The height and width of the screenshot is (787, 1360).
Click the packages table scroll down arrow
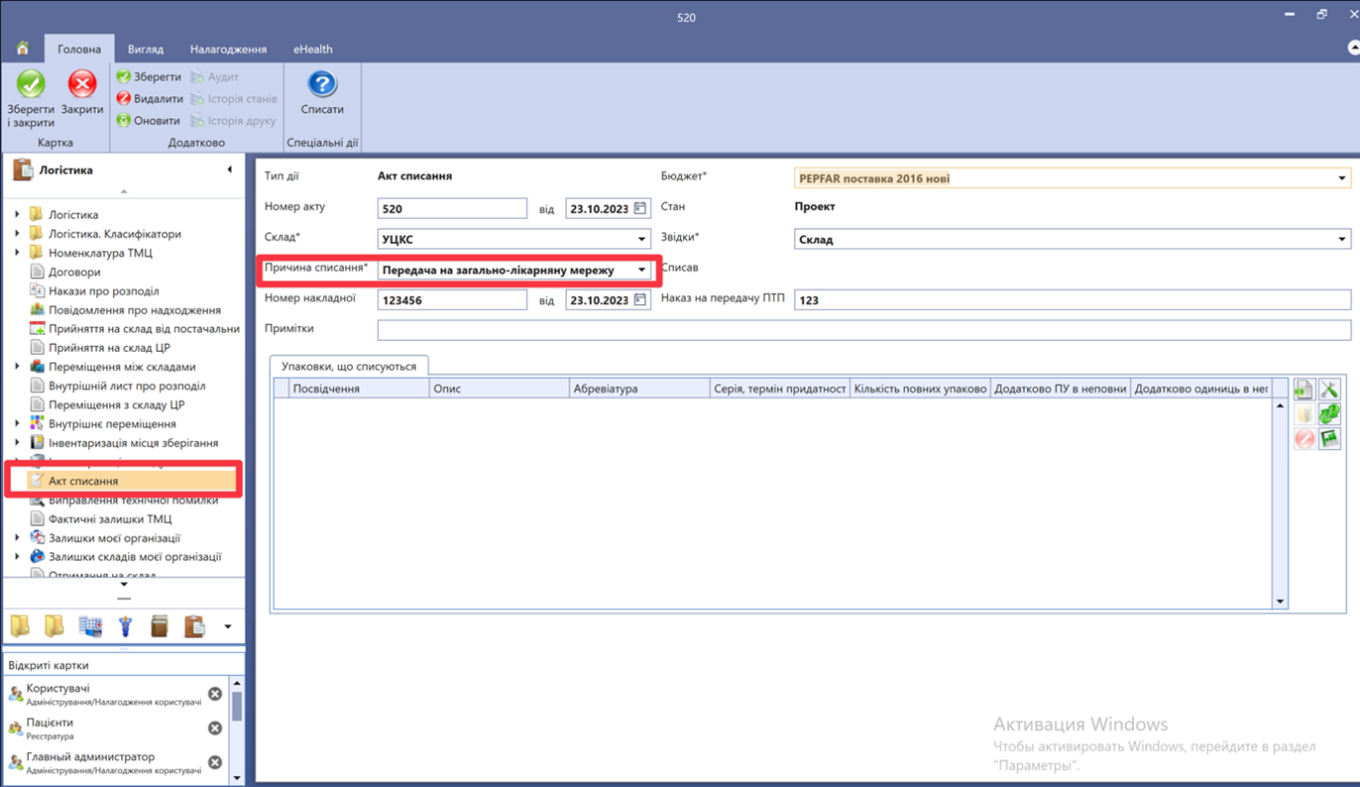tap(1280, 602)
